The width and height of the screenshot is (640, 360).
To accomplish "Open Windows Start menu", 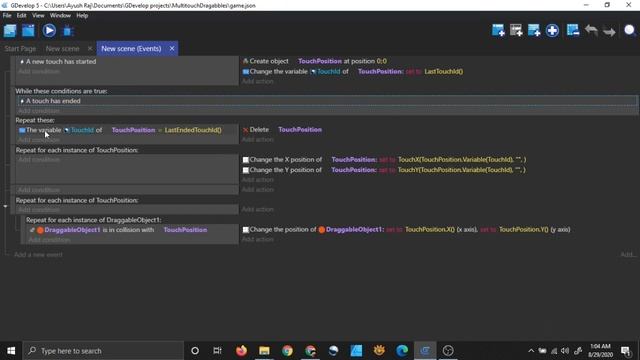I will (x=11, y=351).
